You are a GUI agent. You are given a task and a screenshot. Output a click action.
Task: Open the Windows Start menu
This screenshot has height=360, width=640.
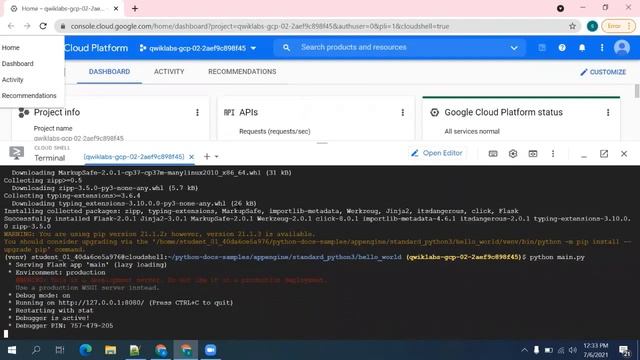click(12, 350)
